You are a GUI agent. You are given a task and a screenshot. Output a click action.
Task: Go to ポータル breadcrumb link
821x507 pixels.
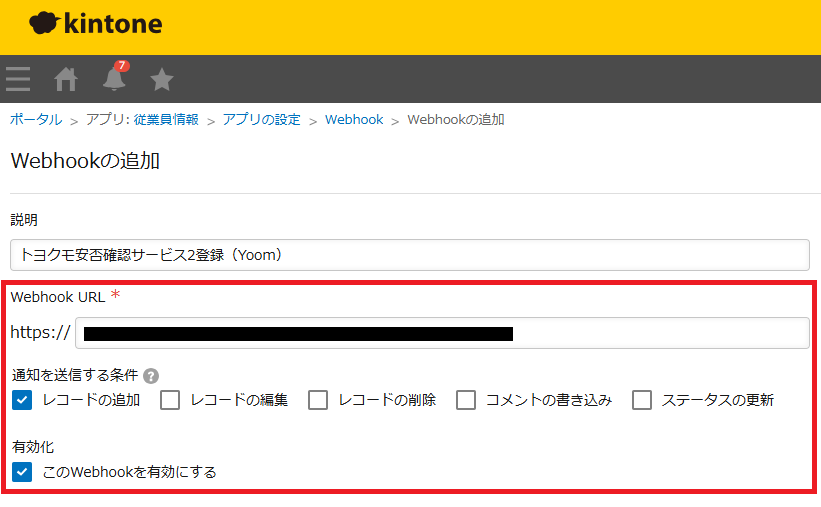(36, 119)
